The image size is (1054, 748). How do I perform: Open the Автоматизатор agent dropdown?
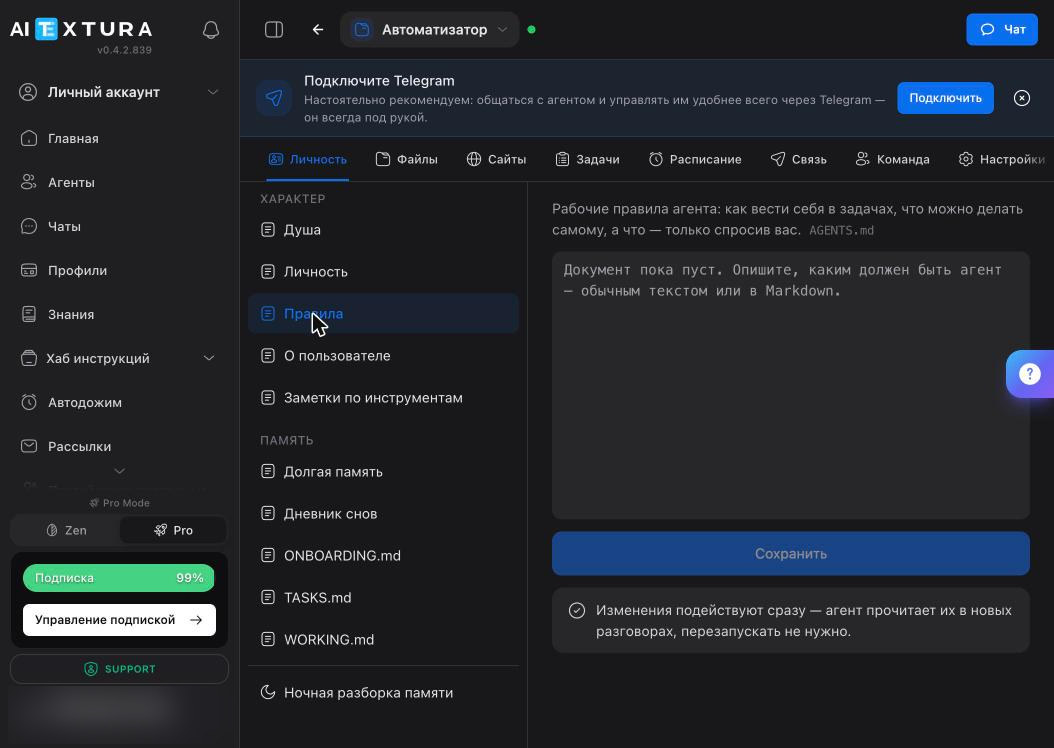[430, 30]
